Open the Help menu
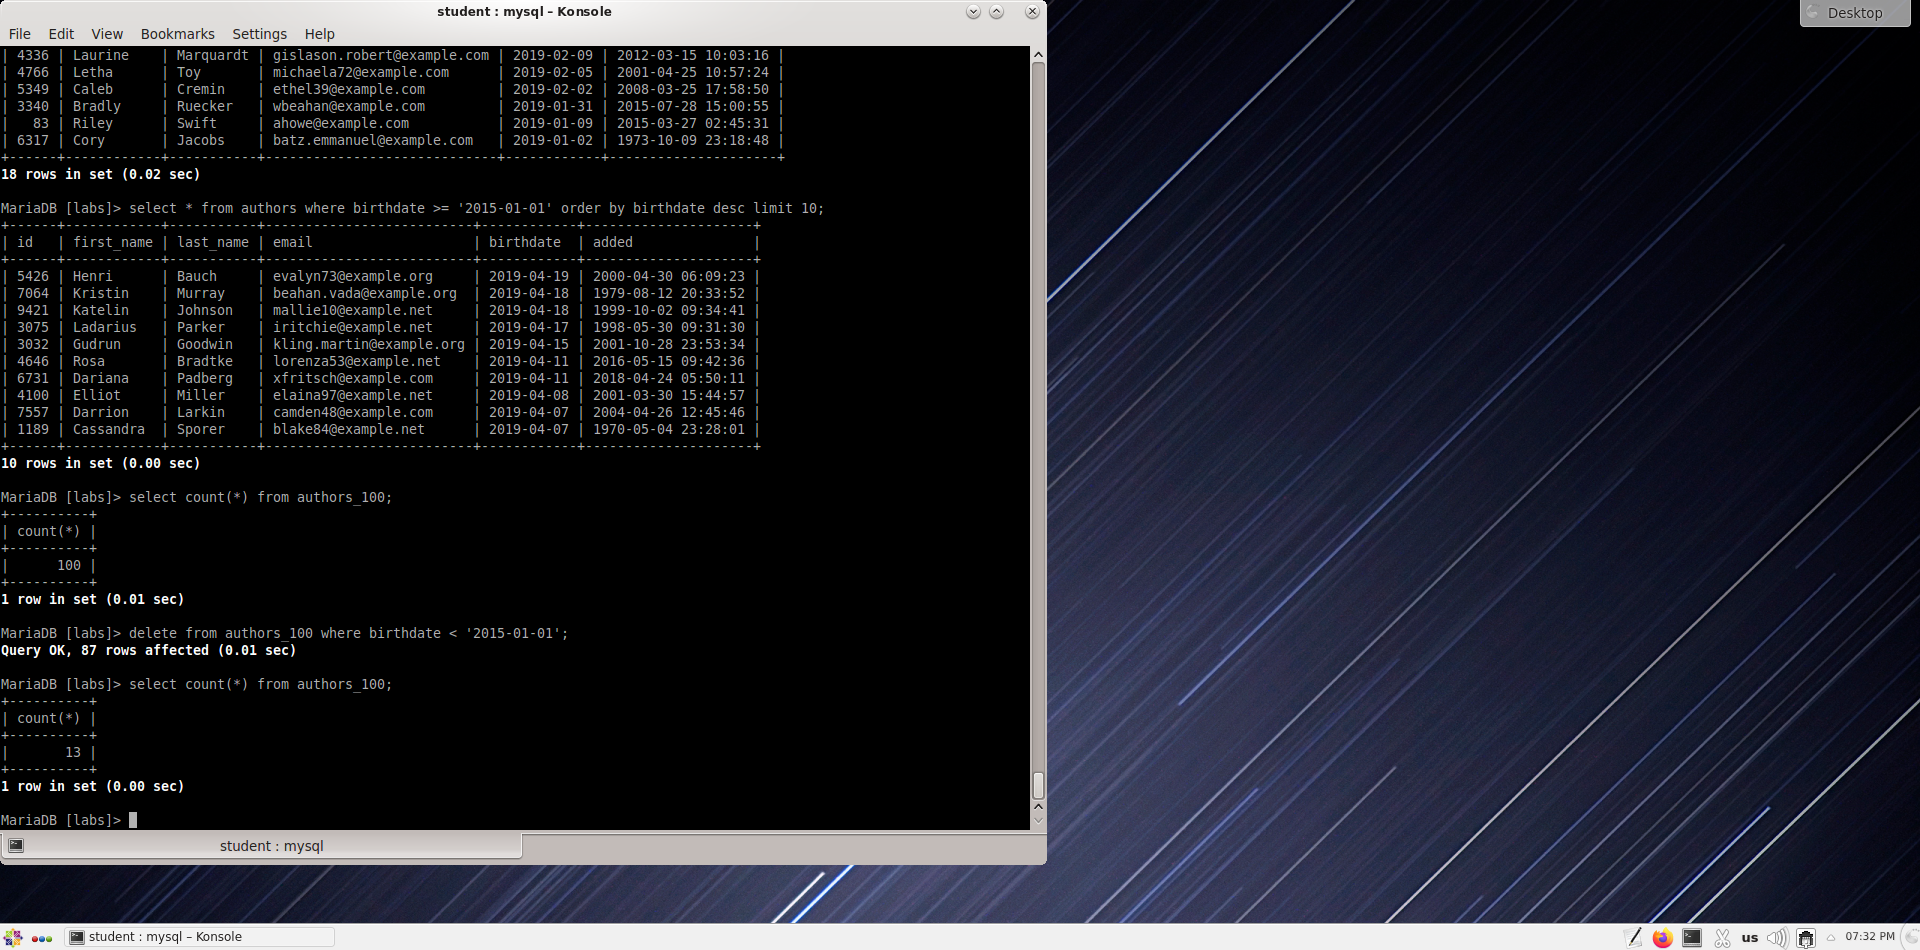 (319, 34)
